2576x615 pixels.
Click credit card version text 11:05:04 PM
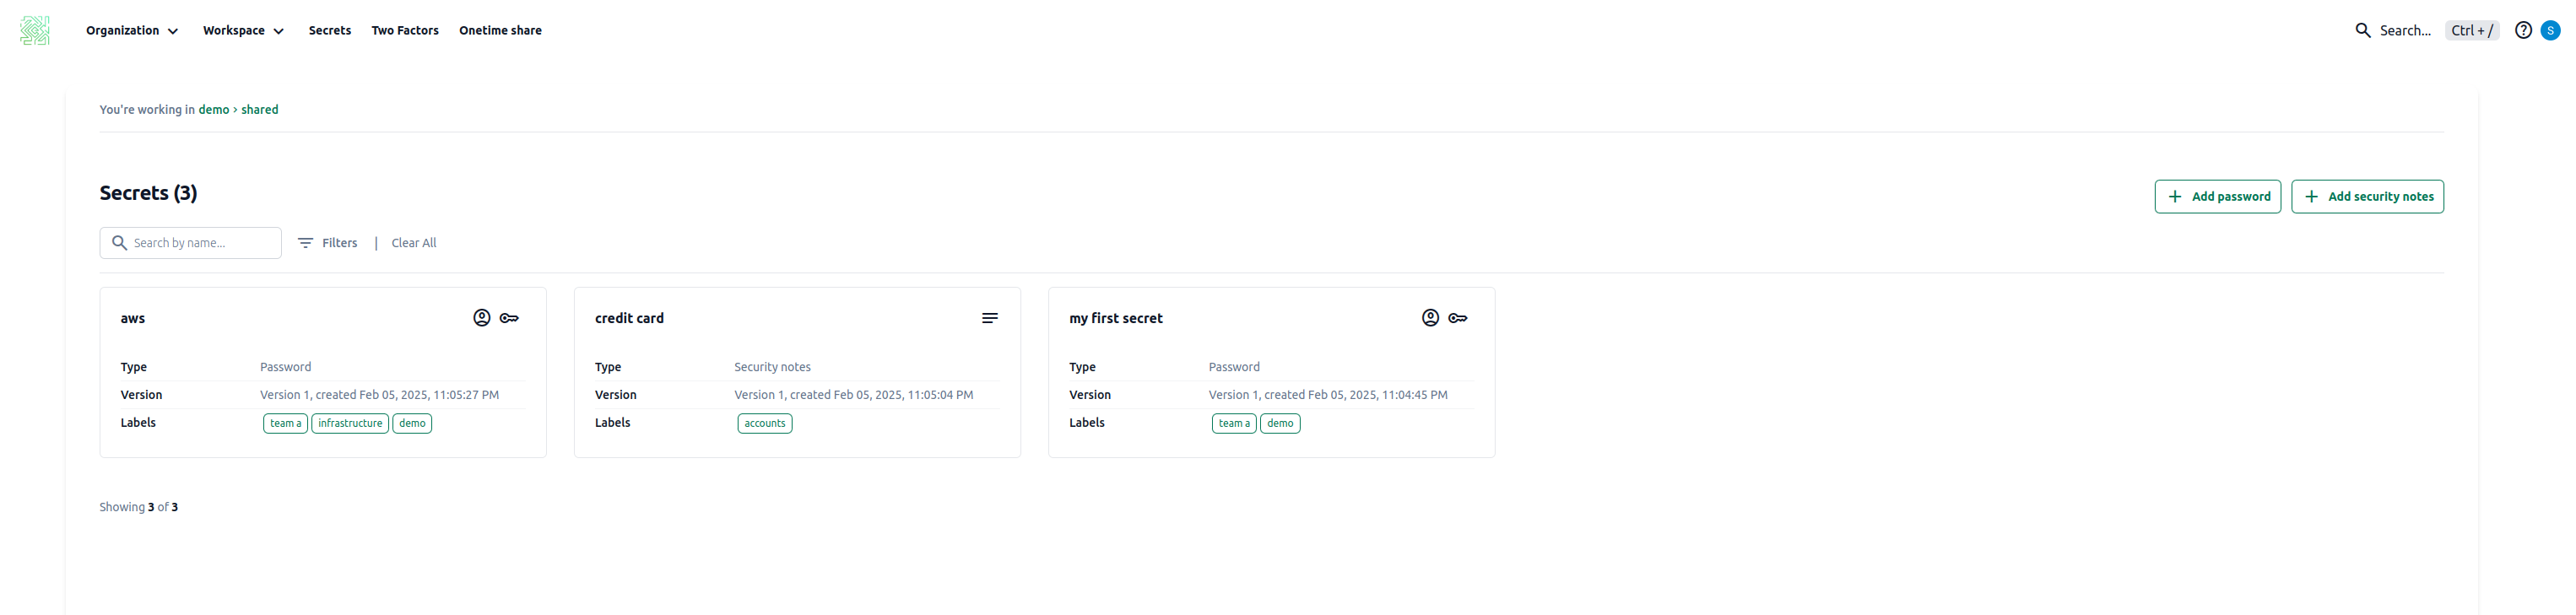[853, 396]
